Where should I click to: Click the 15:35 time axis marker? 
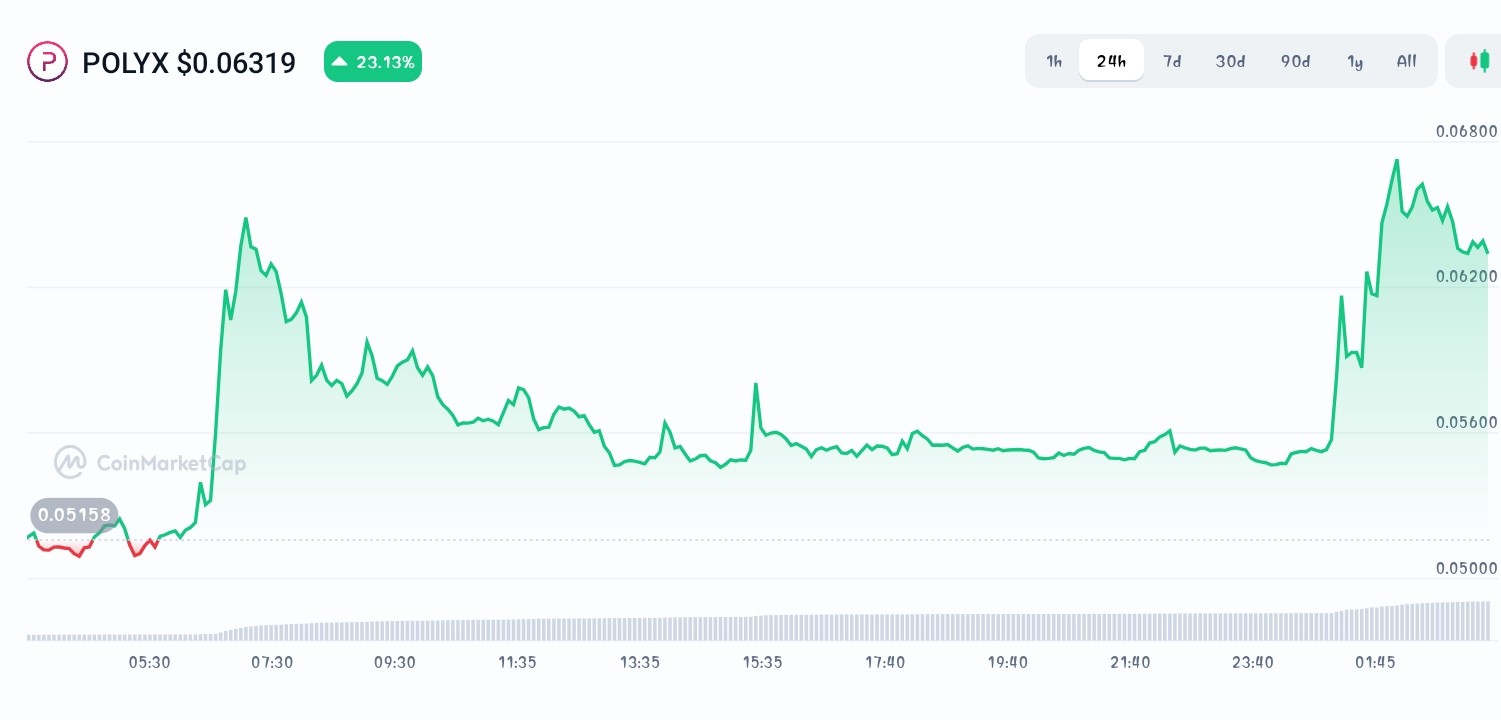tap(762, 662)
